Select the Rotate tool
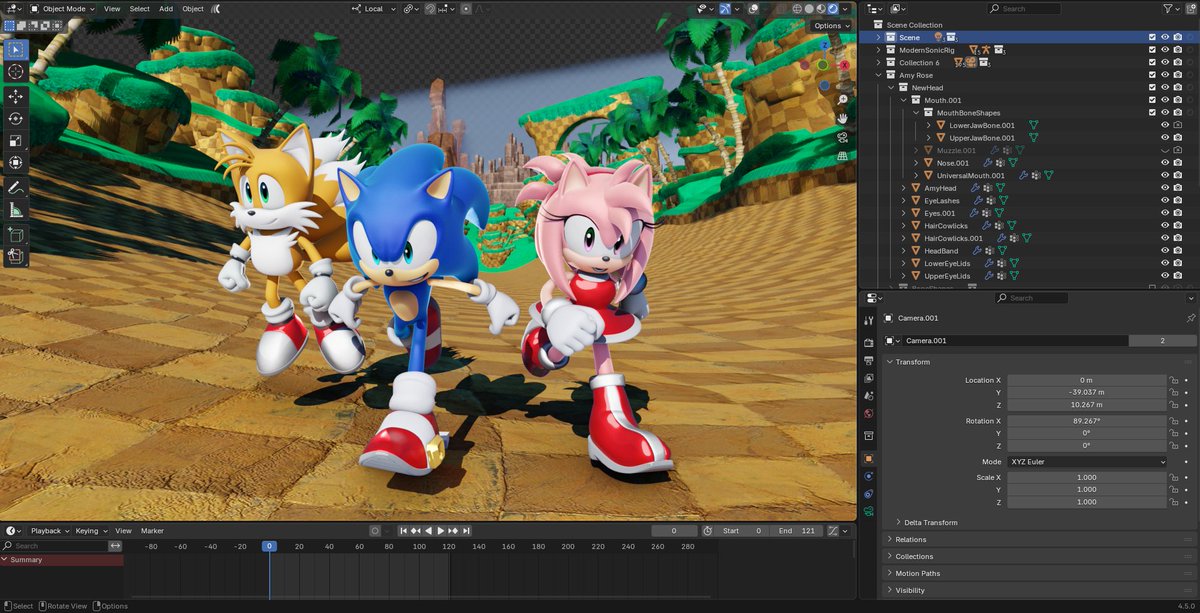 point(16,118)
